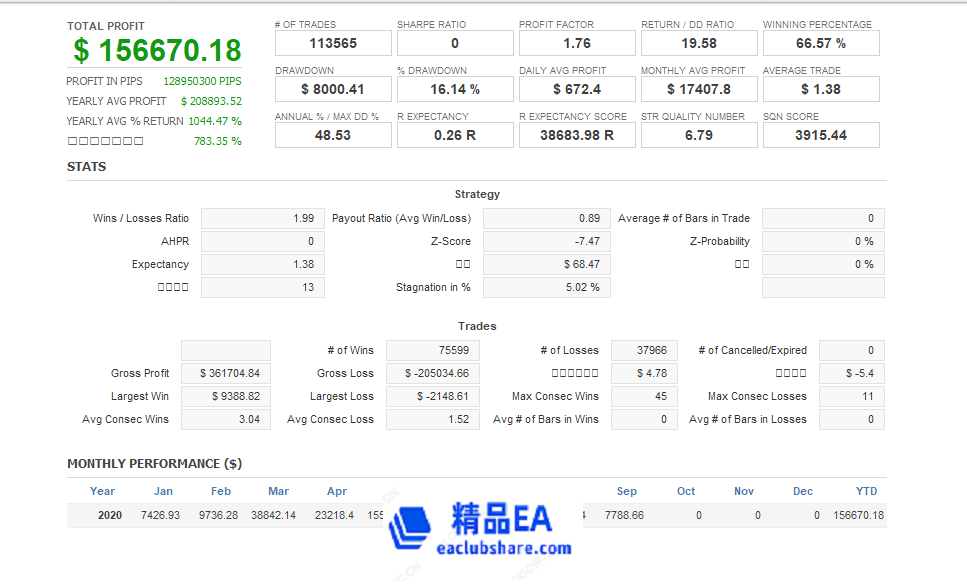This screenshot has height=586, width=967.
Task: Click the Max Consec Wins value 45
Action: [x=644, y=396]
